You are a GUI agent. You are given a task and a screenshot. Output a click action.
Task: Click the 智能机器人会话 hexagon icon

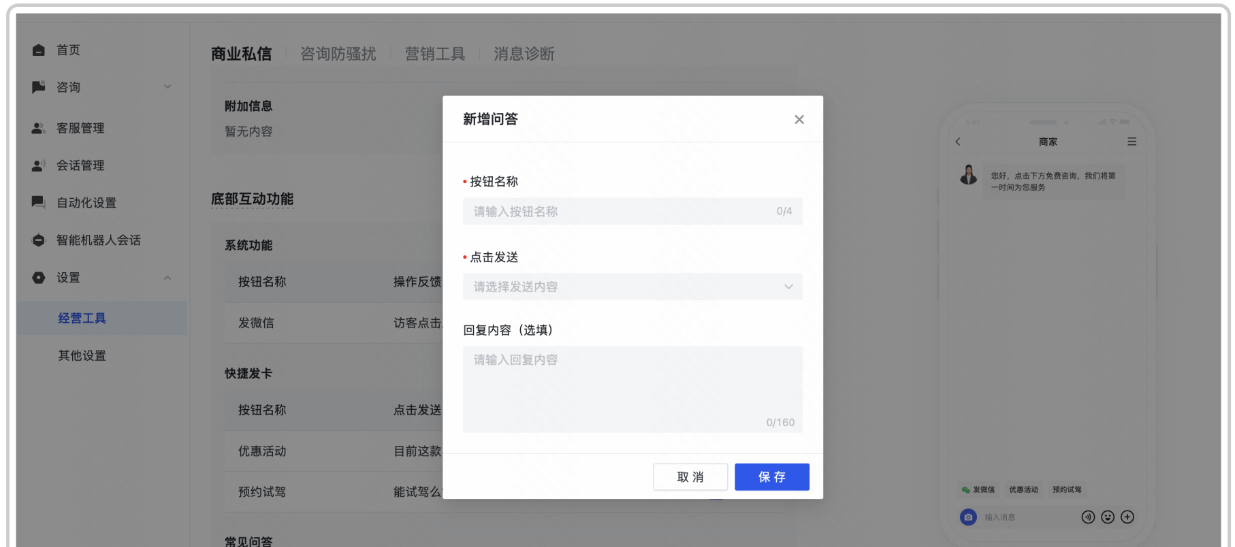(39, 240)
